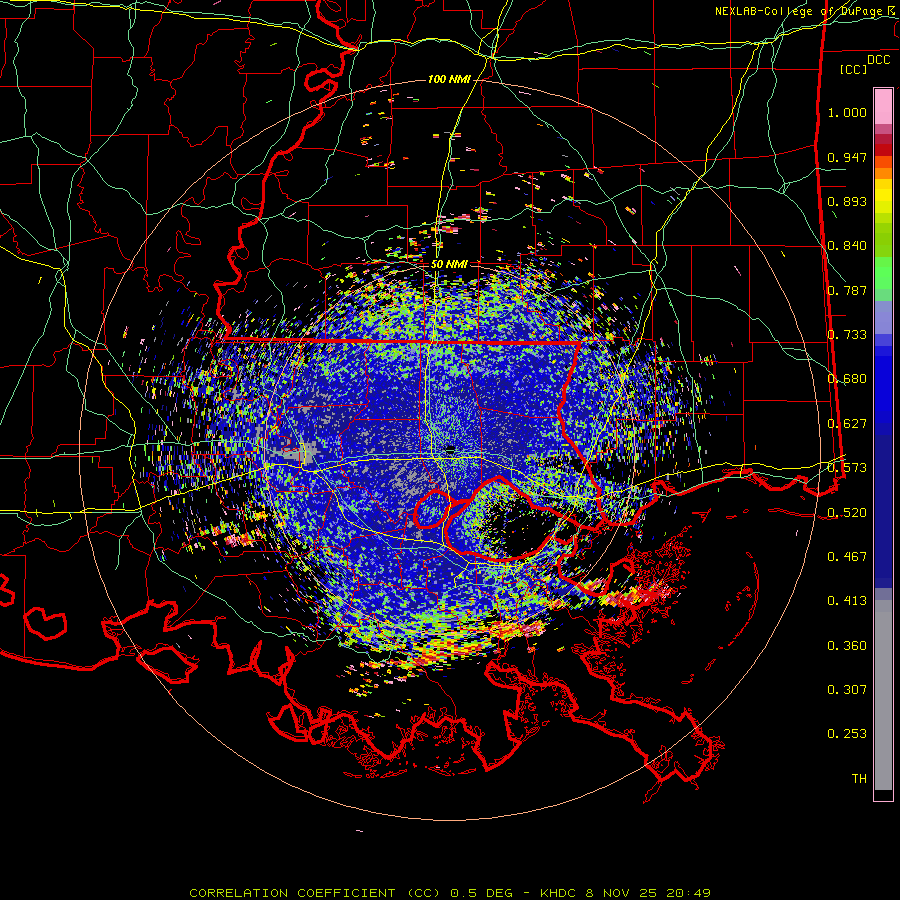Select the 0.893 scale value label

[847, 201]
